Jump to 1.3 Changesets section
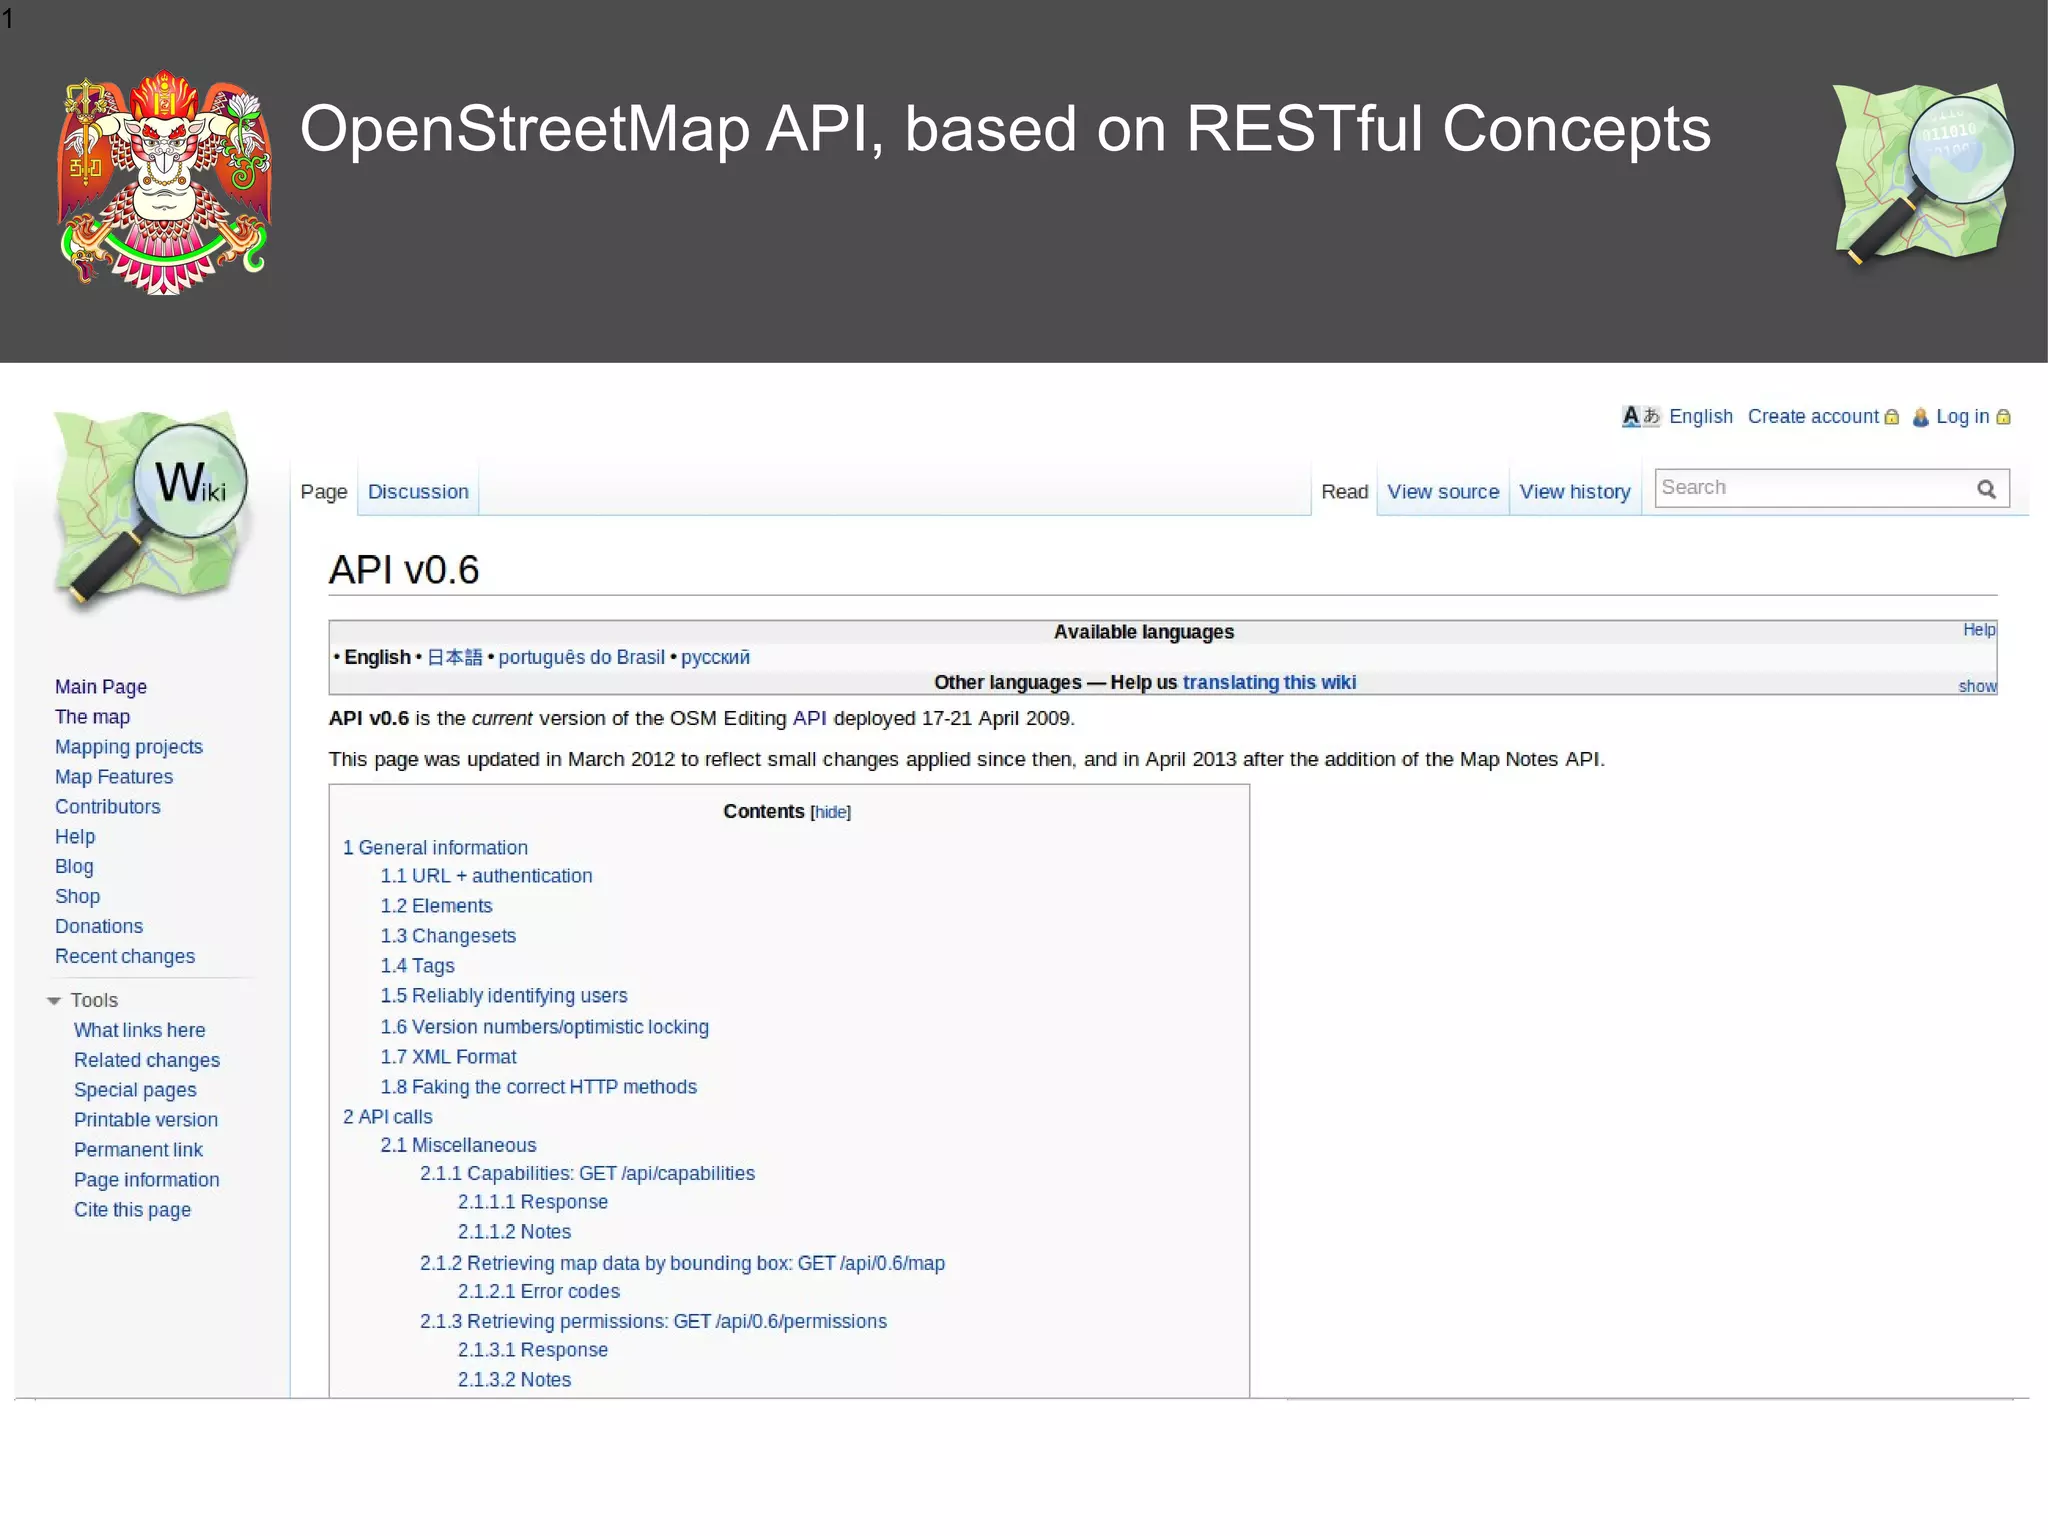The width and height of the screenshot is (2048, 1536). point(448,936)
